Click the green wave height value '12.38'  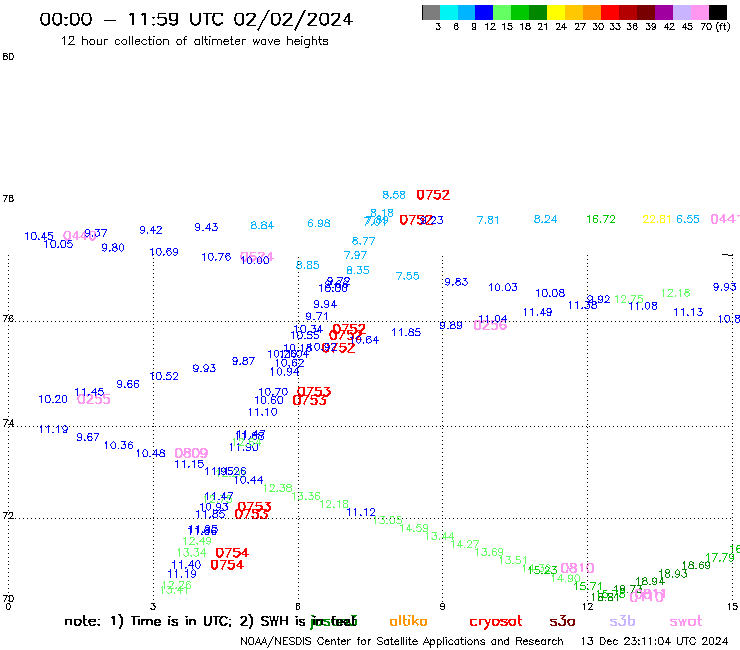click(x=278, y=489)
